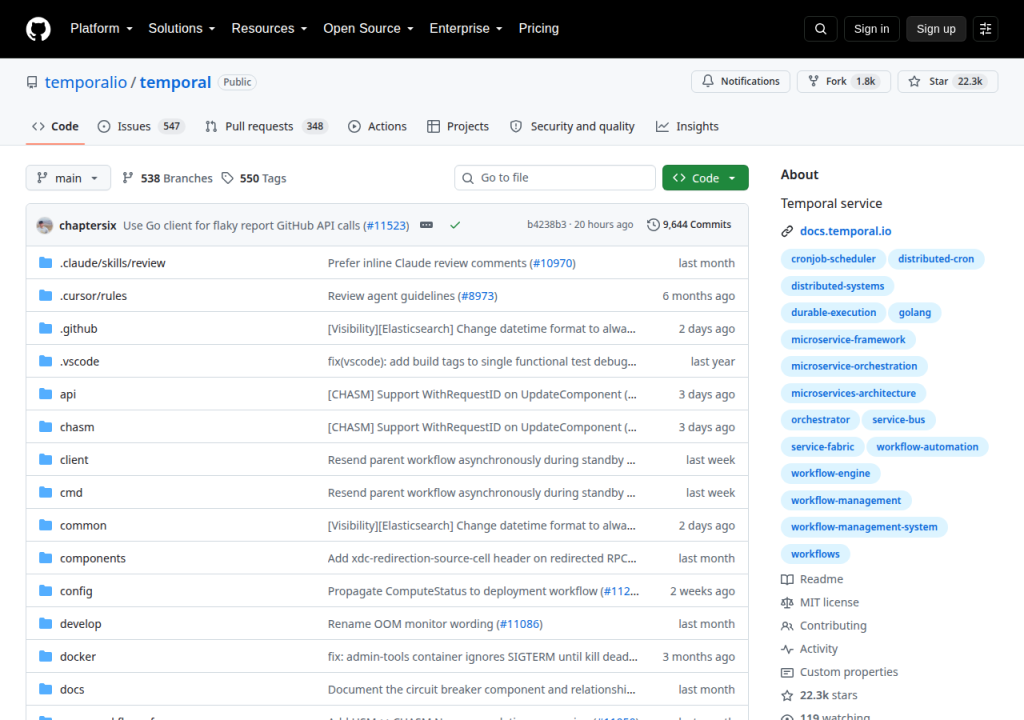Image resolution: width=1024 pixels, height=720 pixels.
Task: Click chaptersix avatar image
Action: pos(45,225)
